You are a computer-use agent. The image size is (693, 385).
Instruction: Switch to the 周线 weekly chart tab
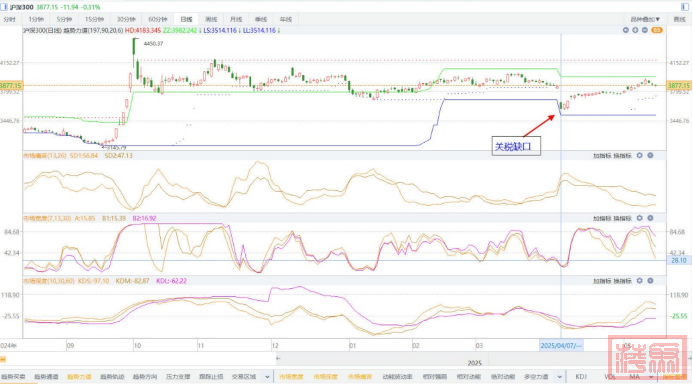[211, 19]
